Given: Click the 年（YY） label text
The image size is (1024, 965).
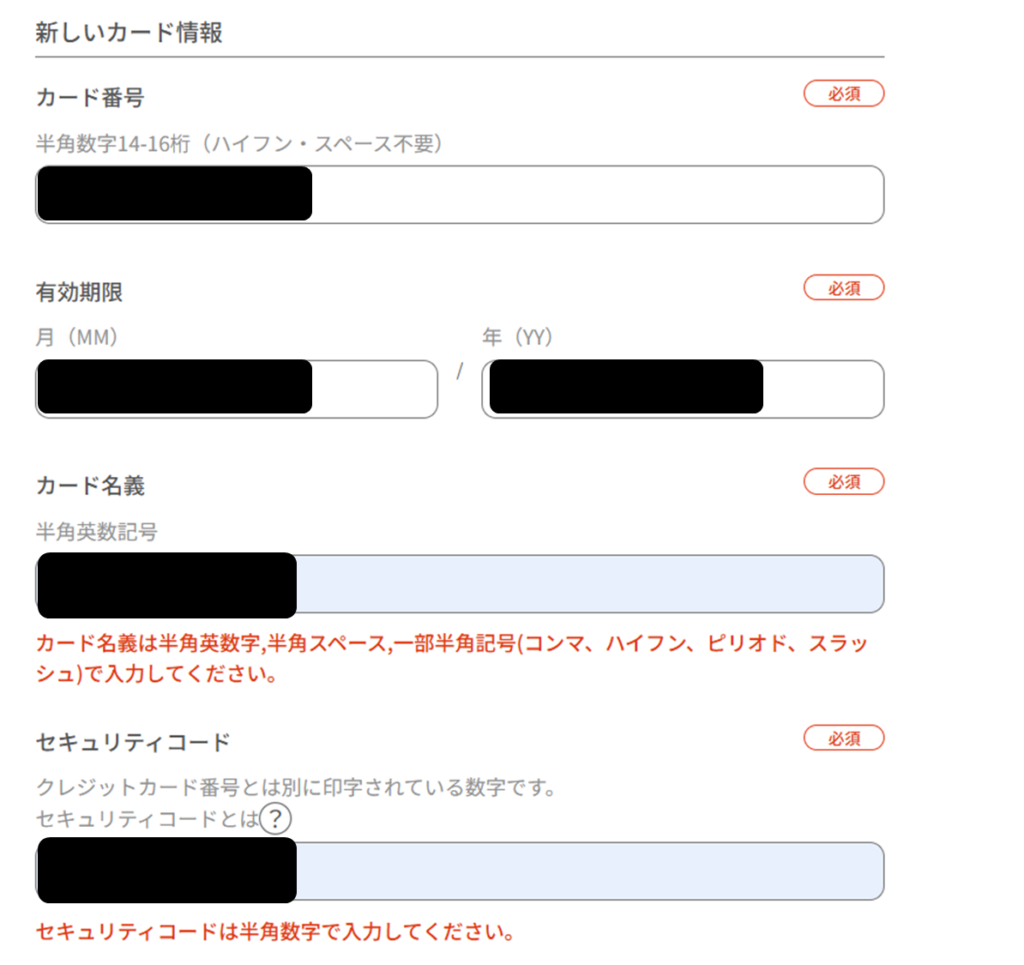Looking at the screenshot, I should click(517, 338).
